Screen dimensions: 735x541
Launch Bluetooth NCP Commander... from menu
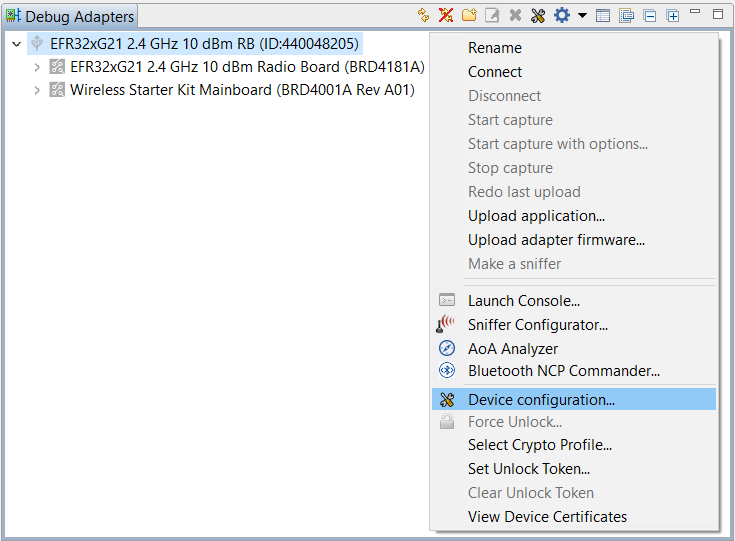[563, 371]
